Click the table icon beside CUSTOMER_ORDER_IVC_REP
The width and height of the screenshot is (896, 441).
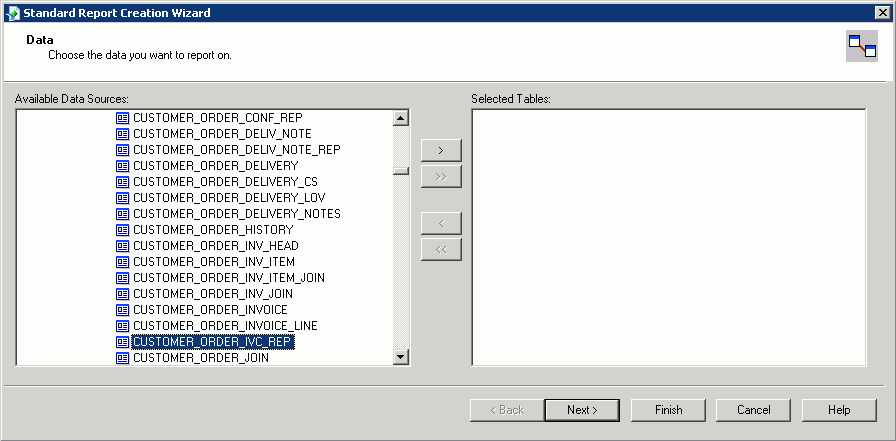[x=123, y=342]
